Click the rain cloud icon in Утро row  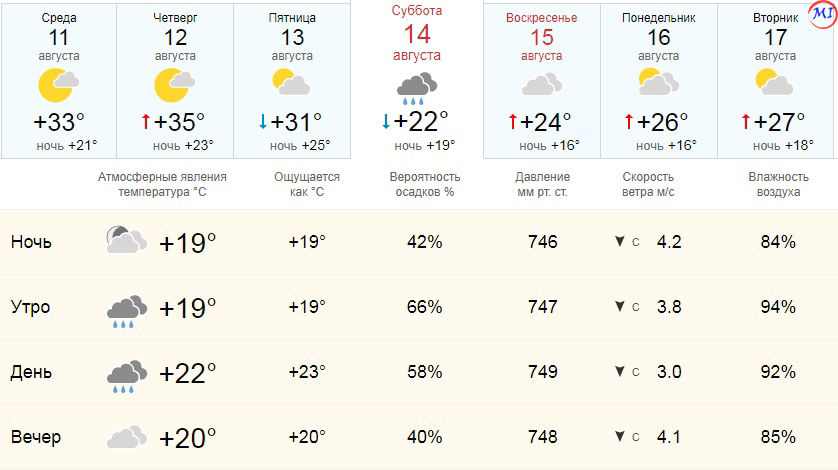point(127,310)
